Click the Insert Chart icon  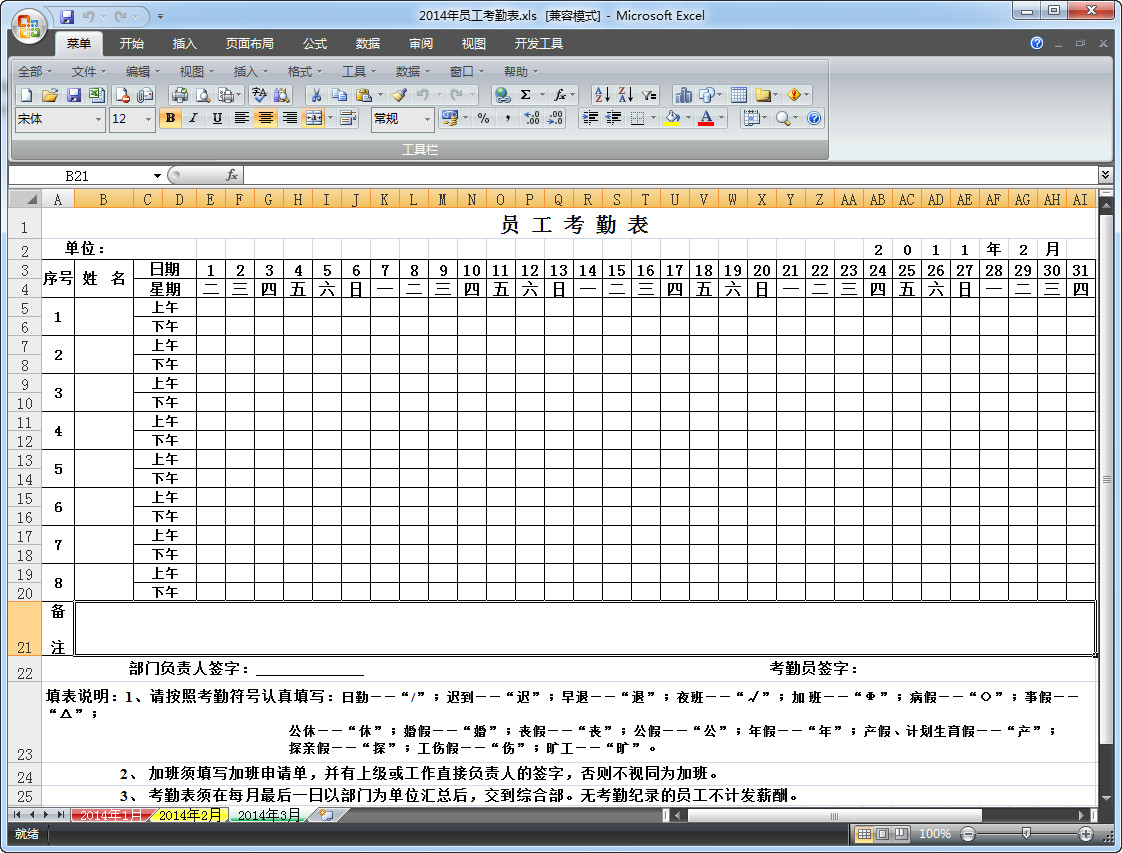[683, 94]
